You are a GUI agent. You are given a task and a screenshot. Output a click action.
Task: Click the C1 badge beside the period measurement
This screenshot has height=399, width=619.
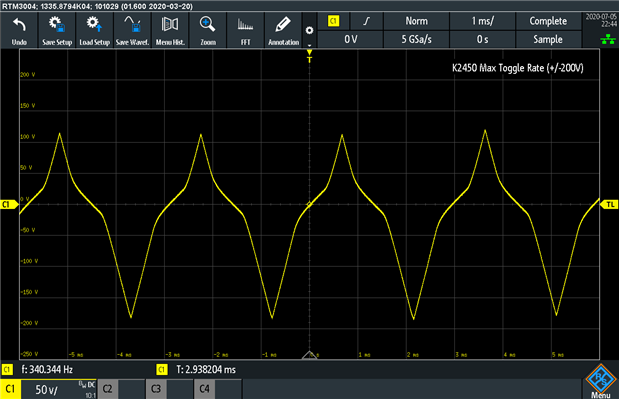(162, 369)
